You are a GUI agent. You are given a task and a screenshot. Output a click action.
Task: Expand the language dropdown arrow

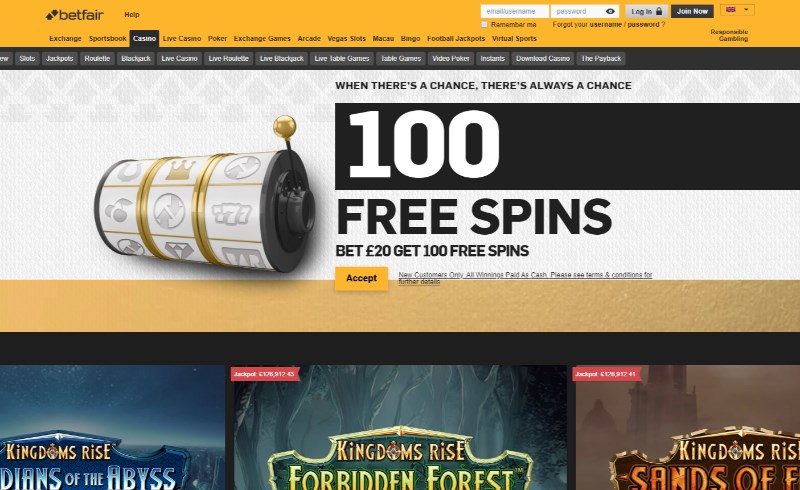coord(746,10)
